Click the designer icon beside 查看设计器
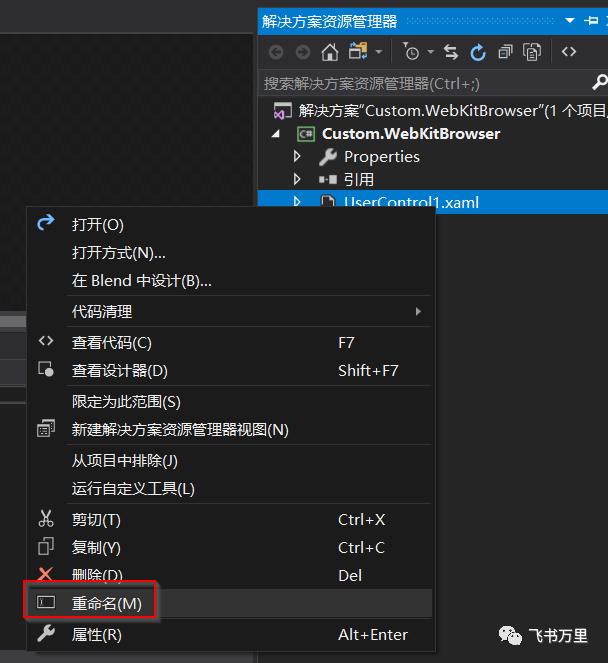 coord(46,369)
